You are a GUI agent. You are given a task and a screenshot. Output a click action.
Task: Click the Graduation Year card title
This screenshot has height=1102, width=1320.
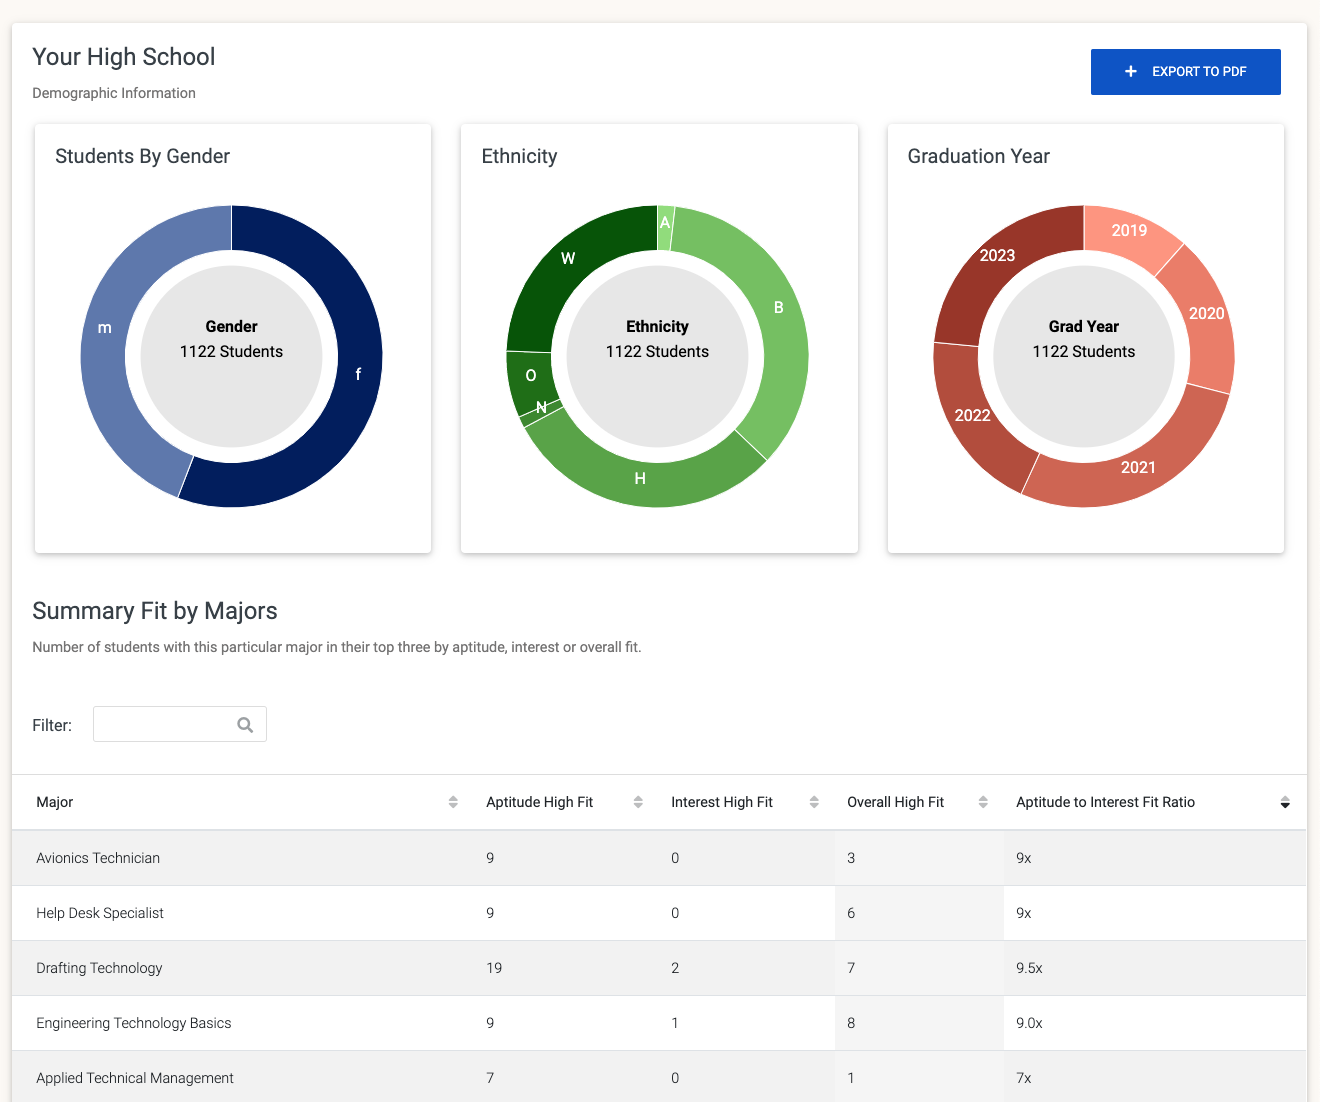click(x=978, y=156)
